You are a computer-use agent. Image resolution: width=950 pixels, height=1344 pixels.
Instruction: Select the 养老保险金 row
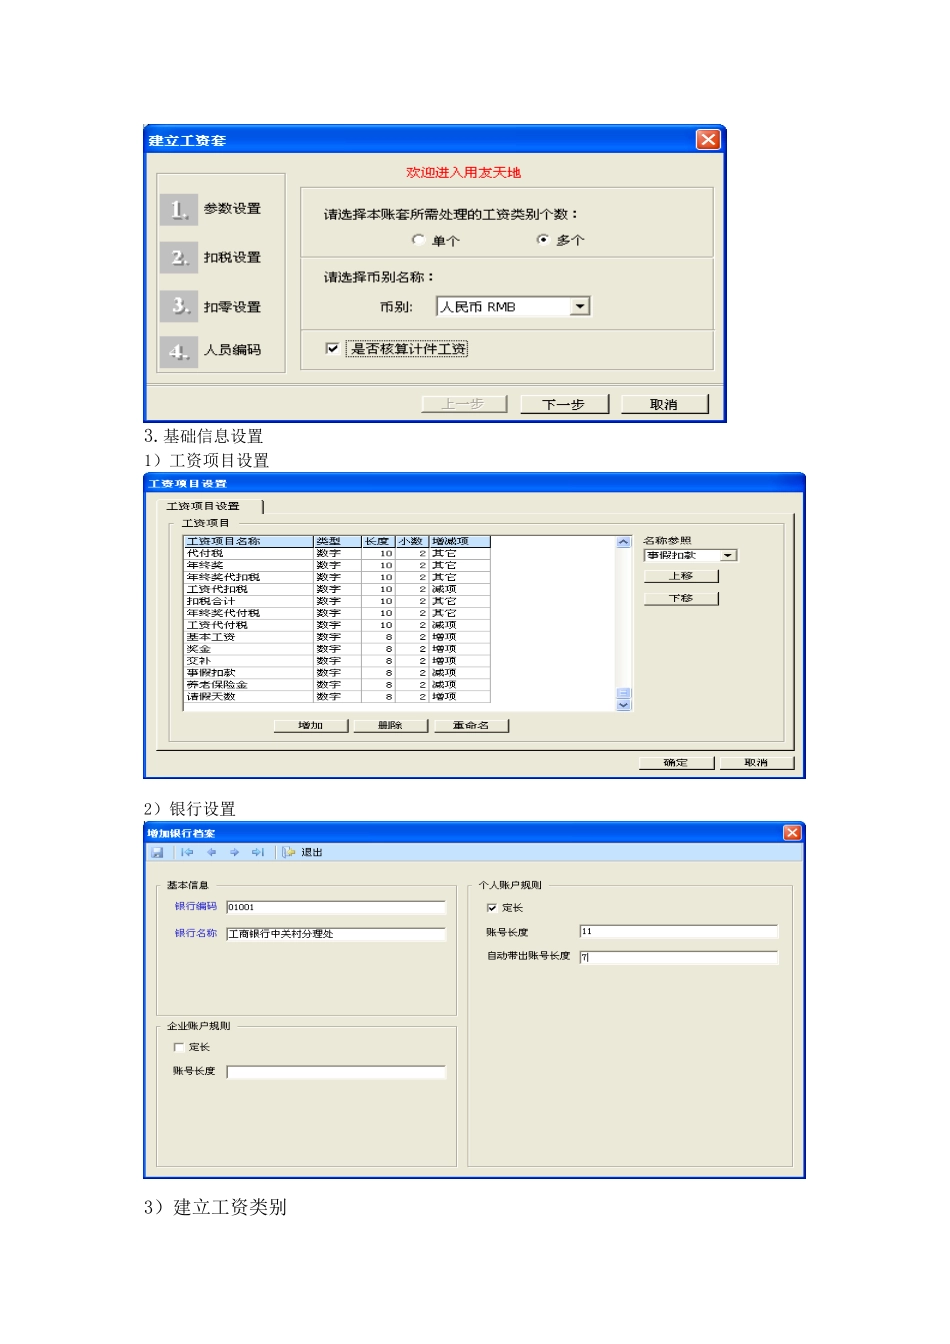(337, 685)
